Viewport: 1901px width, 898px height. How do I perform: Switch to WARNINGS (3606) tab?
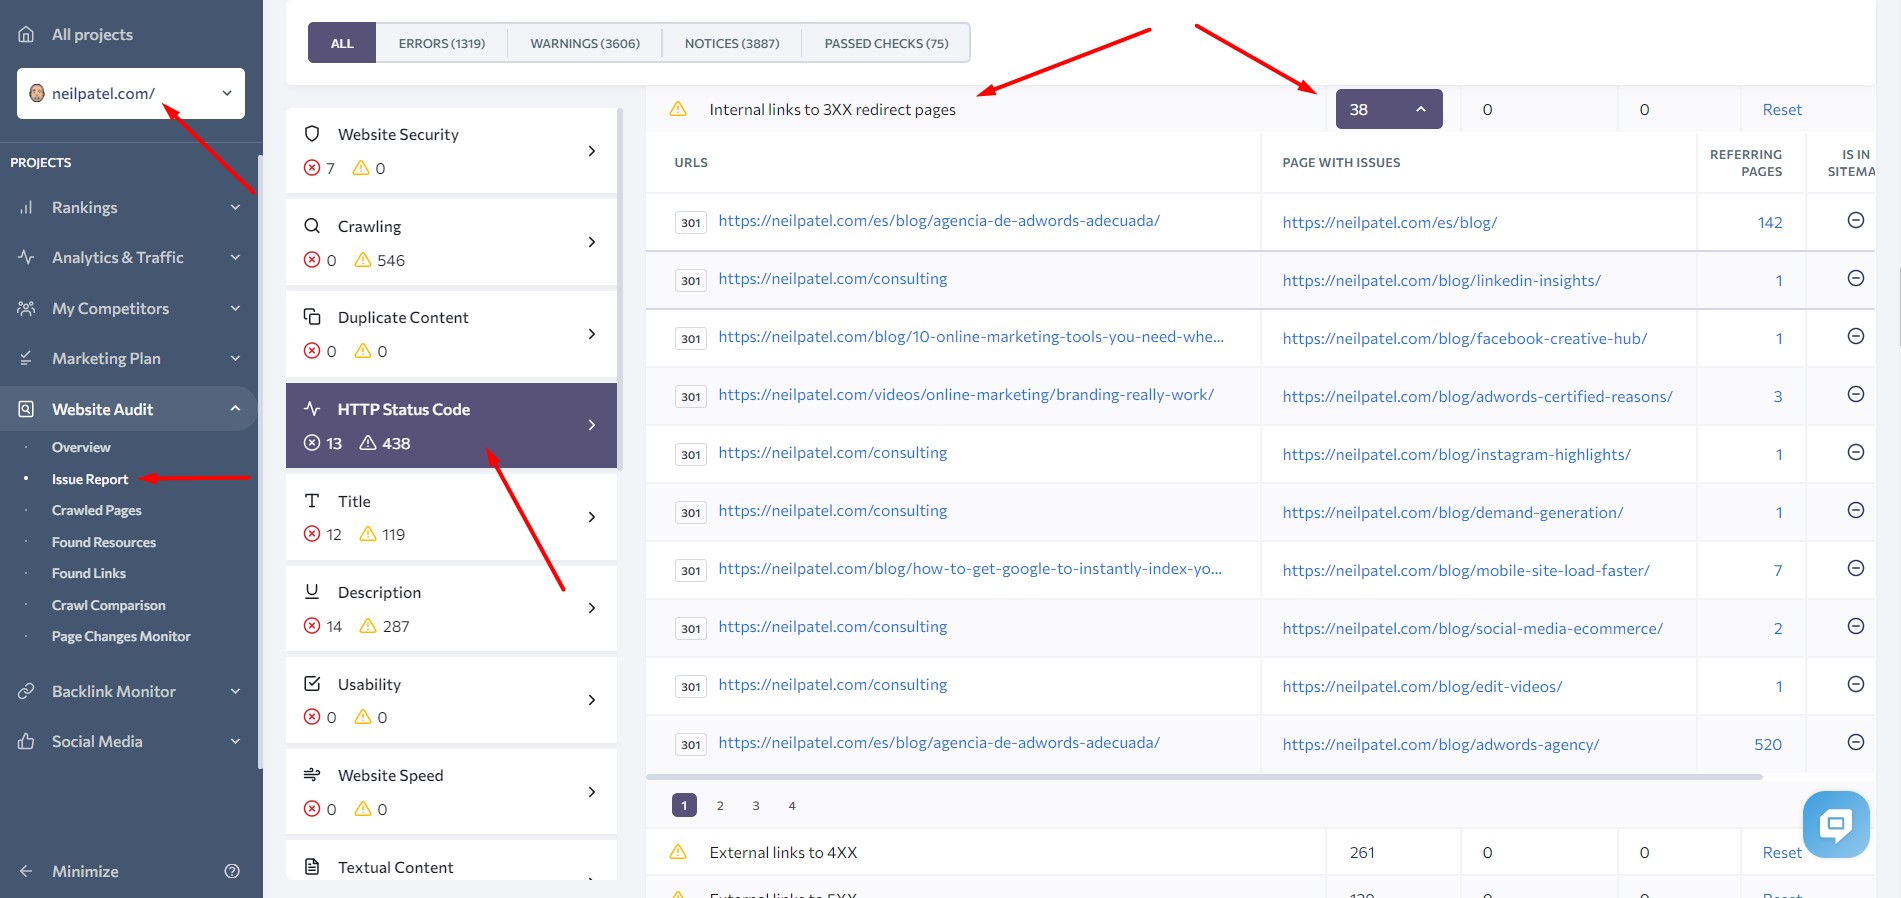click(585, 43)
